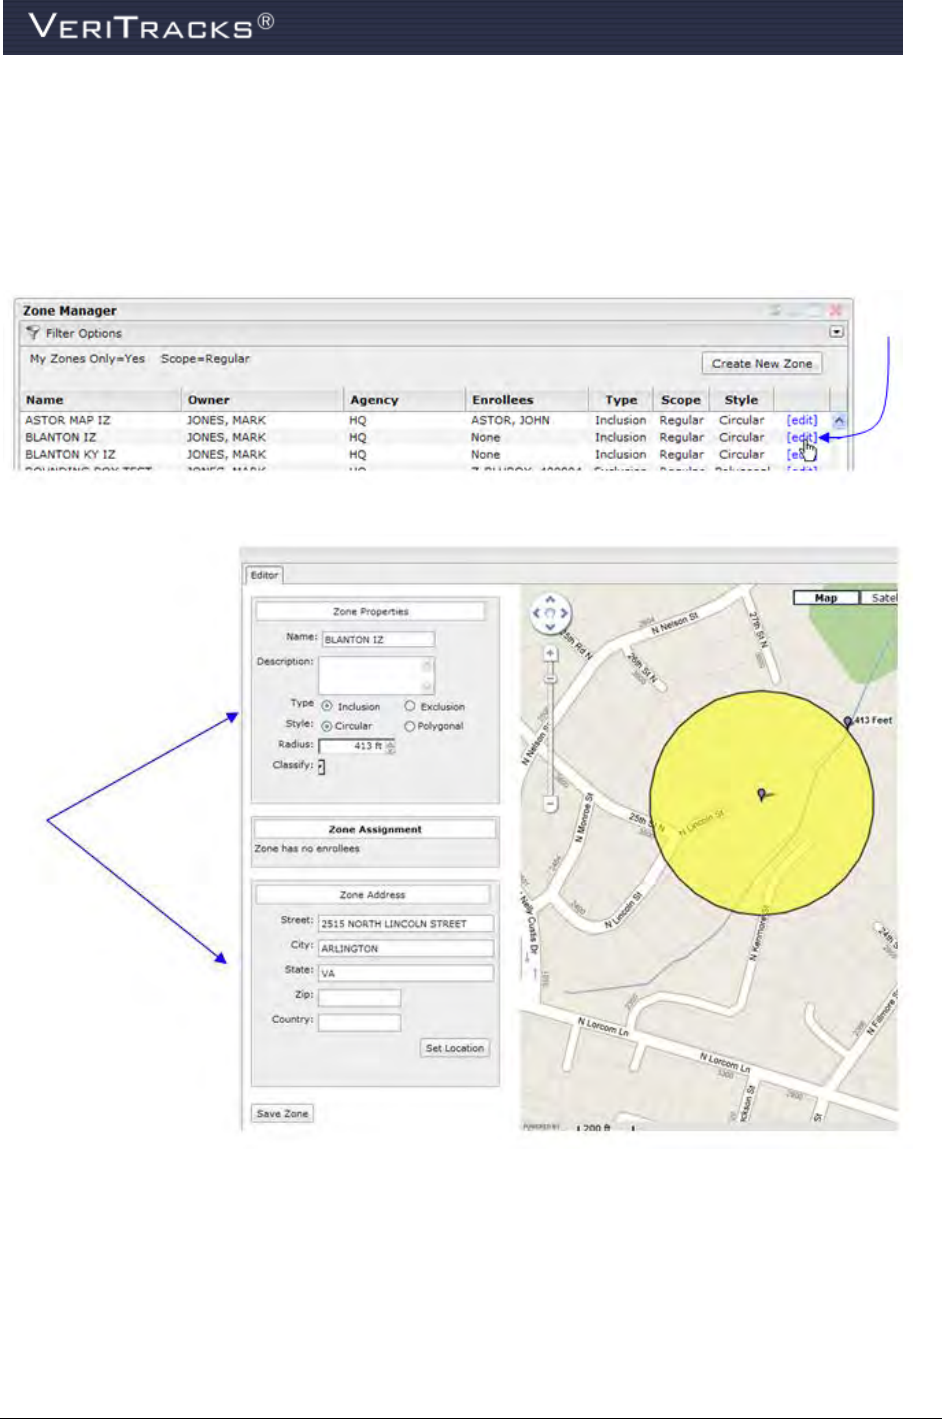Click the Street address field
942x1419 pixels.
click(x=406, y=923)
